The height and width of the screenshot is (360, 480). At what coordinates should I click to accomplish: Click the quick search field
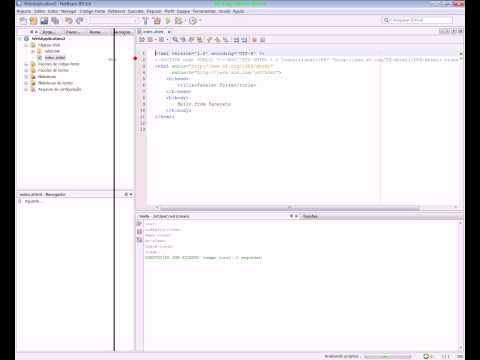tap(417, 20)
